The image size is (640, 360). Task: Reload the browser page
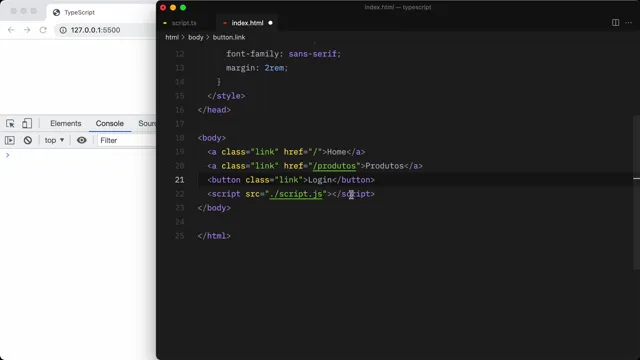point(43,30)
